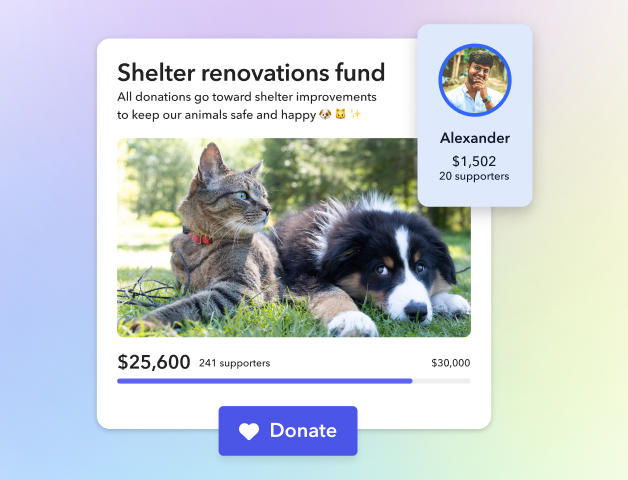Image resolution: width=628 pixels, height=480 pixels.
Task: Click the filled purple portion of progress bar
Action: tap(265, 381)
